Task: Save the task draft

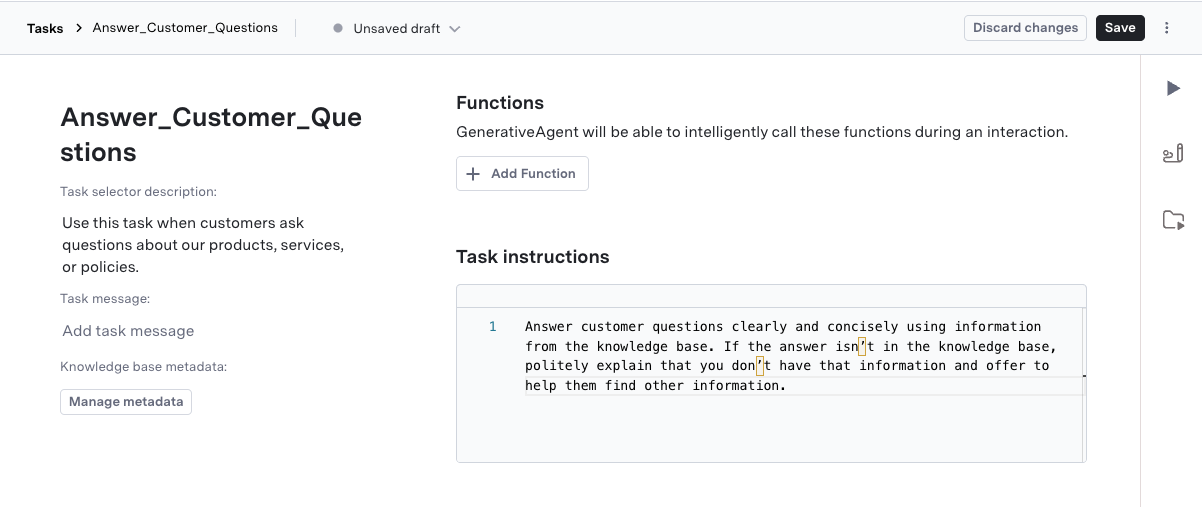Action: pyautogui.click(x=1120, y=28)
